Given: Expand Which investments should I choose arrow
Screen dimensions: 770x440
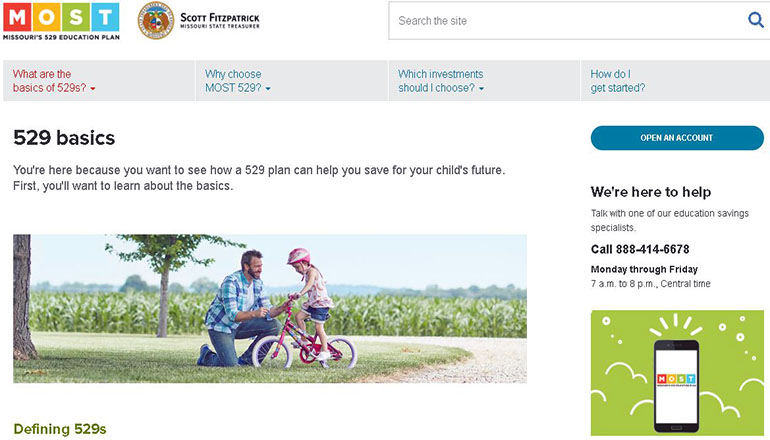Looking at the screenshot, I should [481, 89].
